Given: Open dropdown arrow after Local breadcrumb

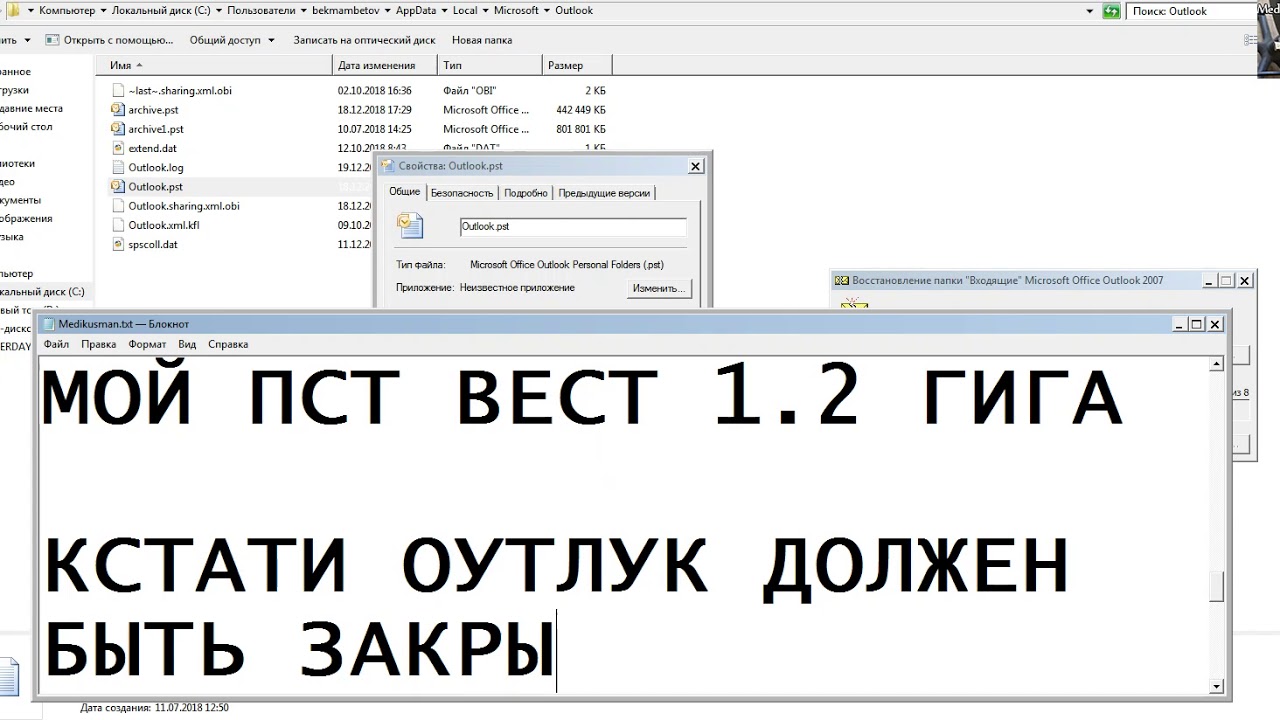Looking at the screenshot, I should (486, 11).
